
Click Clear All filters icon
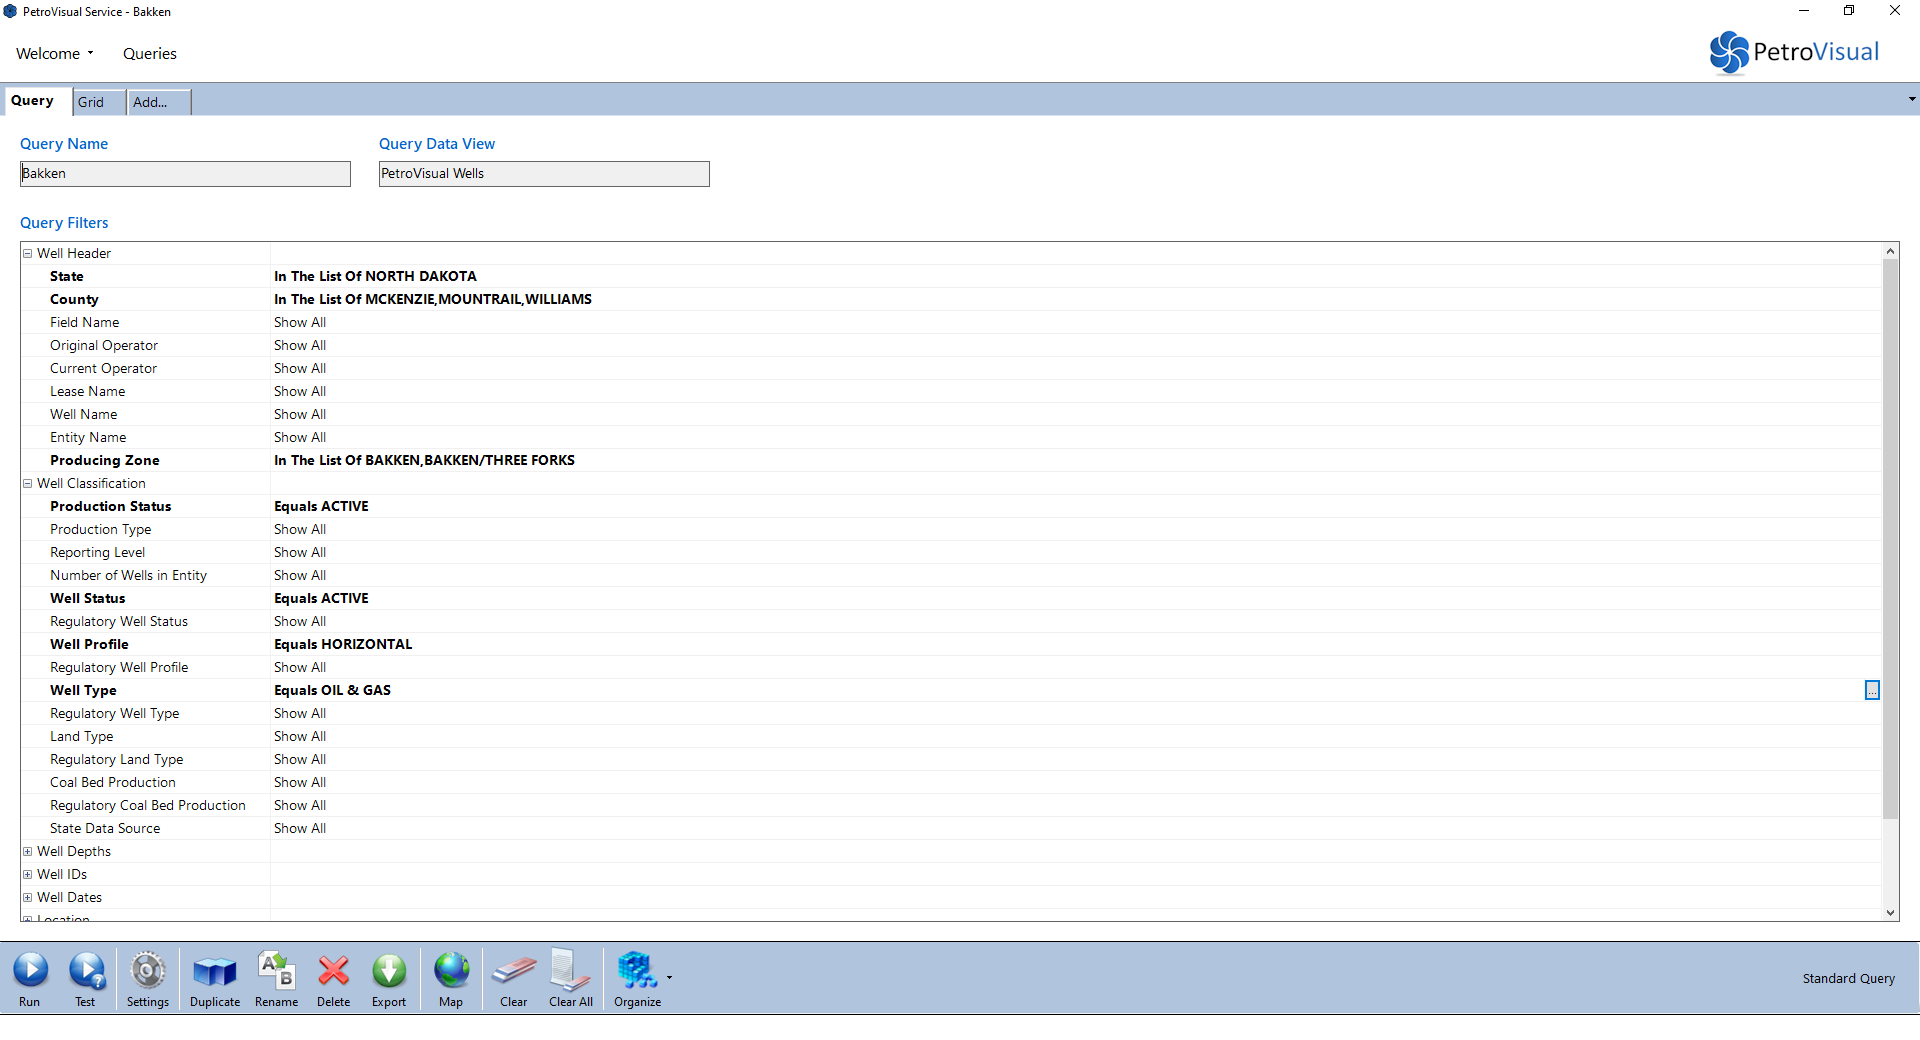click(x=570, y=978)
